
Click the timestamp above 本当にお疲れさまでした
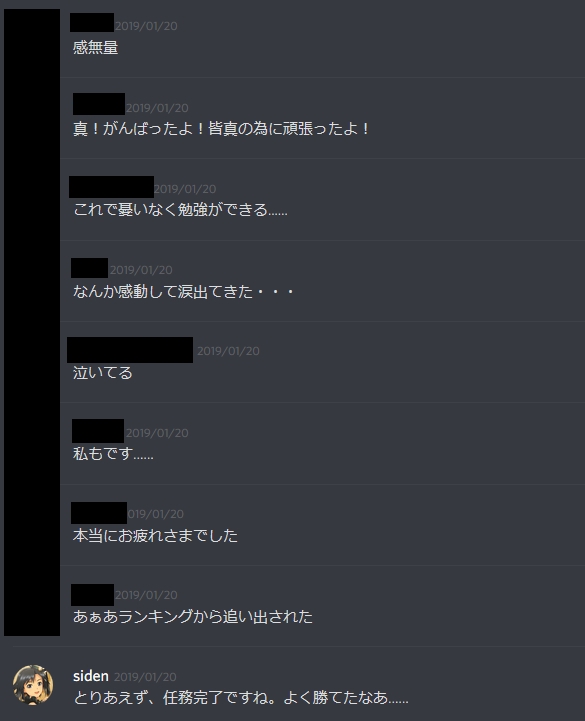point(155,514)
